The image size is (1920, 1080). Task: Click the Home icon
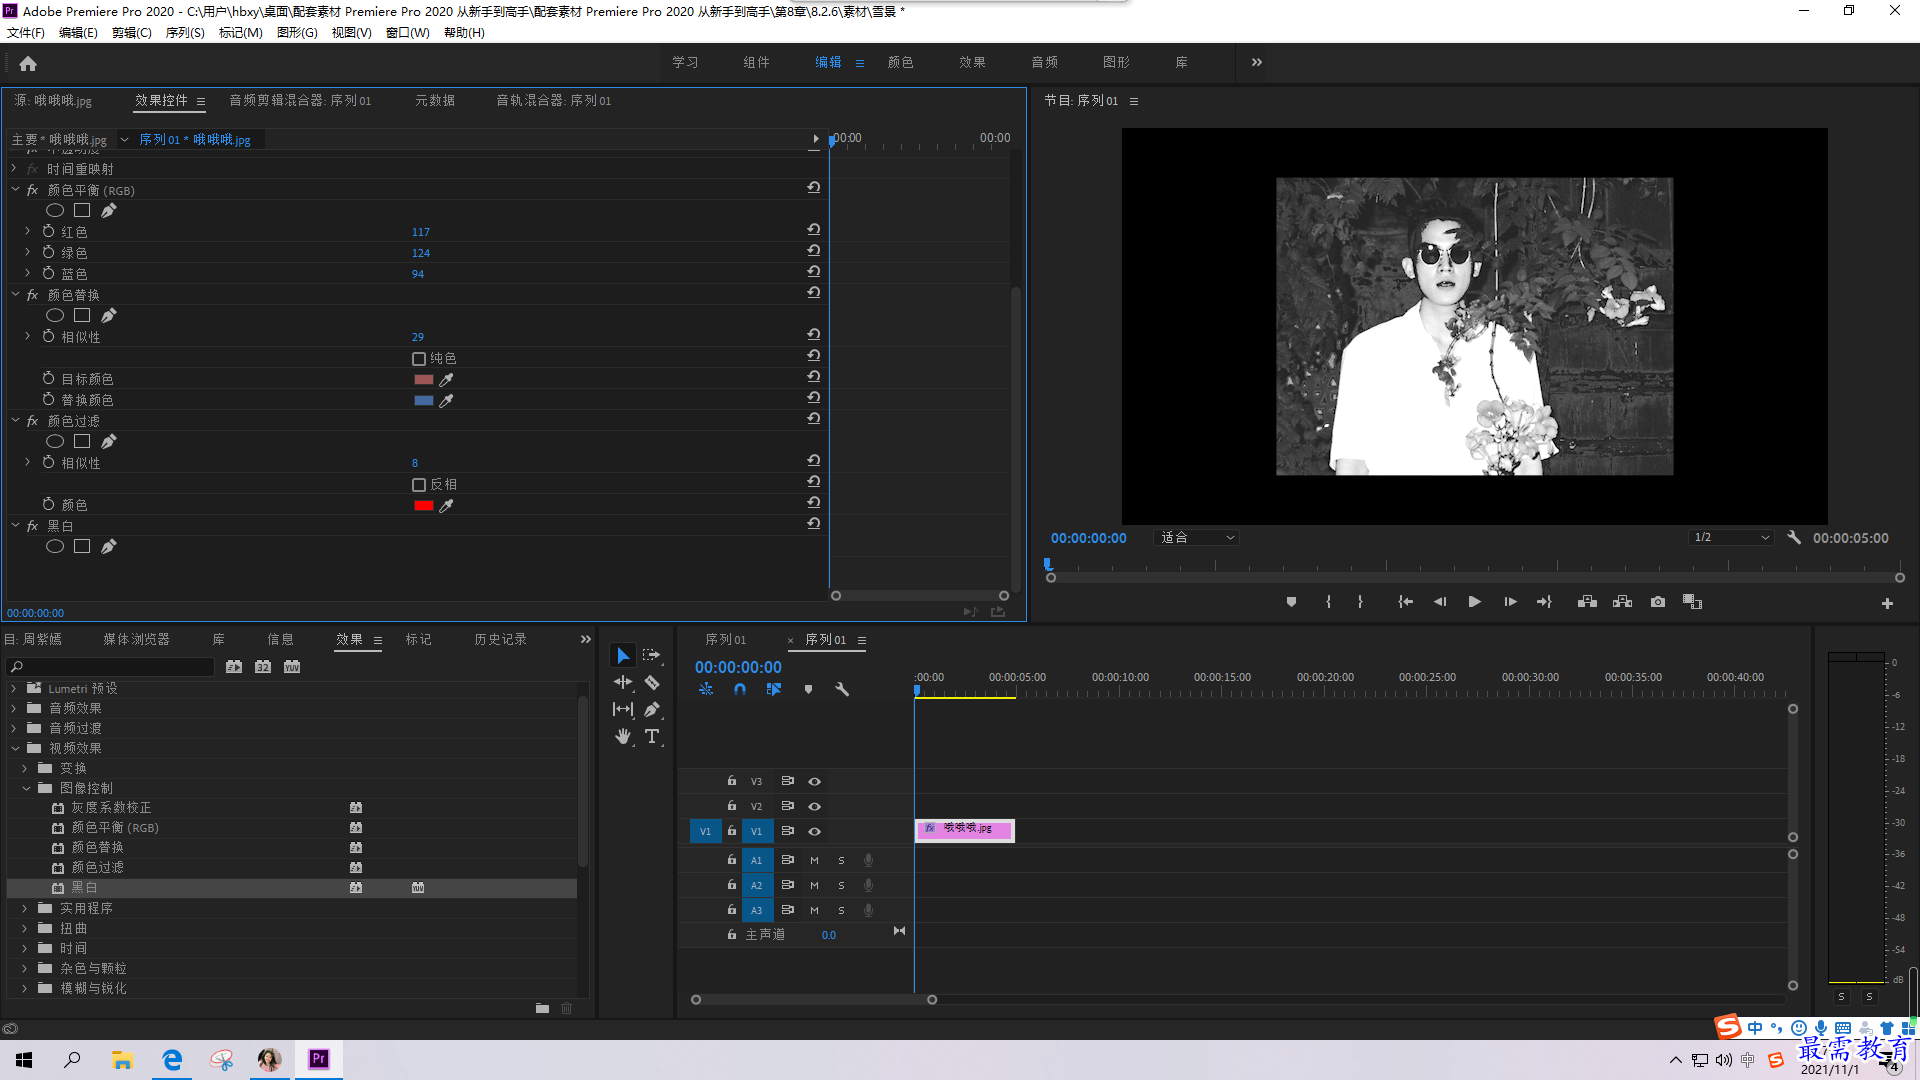(x=28, y=63)
